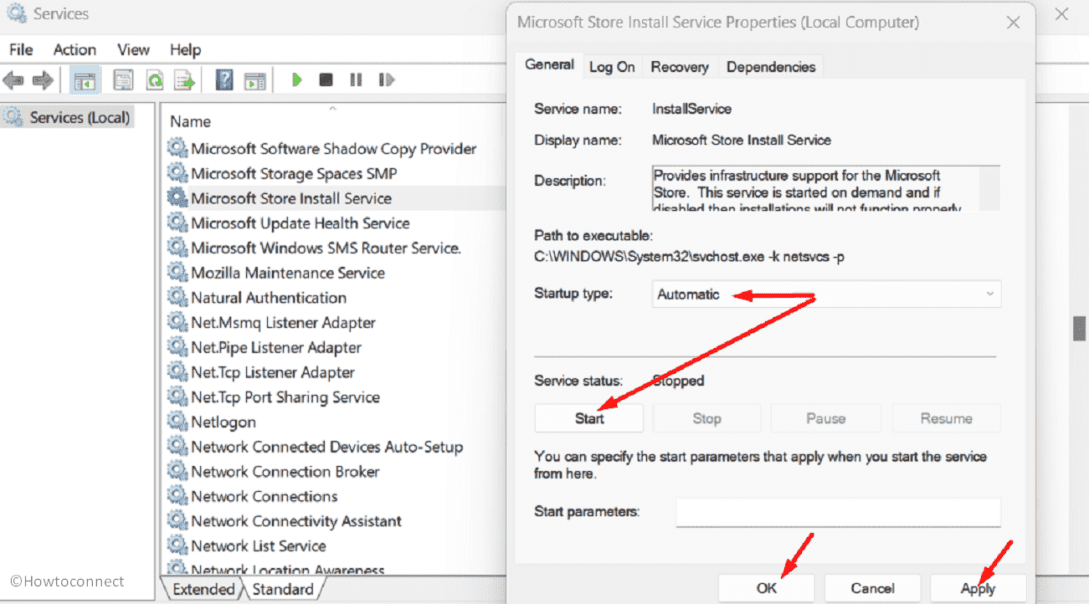Select Network Connected Devices Auto-Setup row

(327, 446)
